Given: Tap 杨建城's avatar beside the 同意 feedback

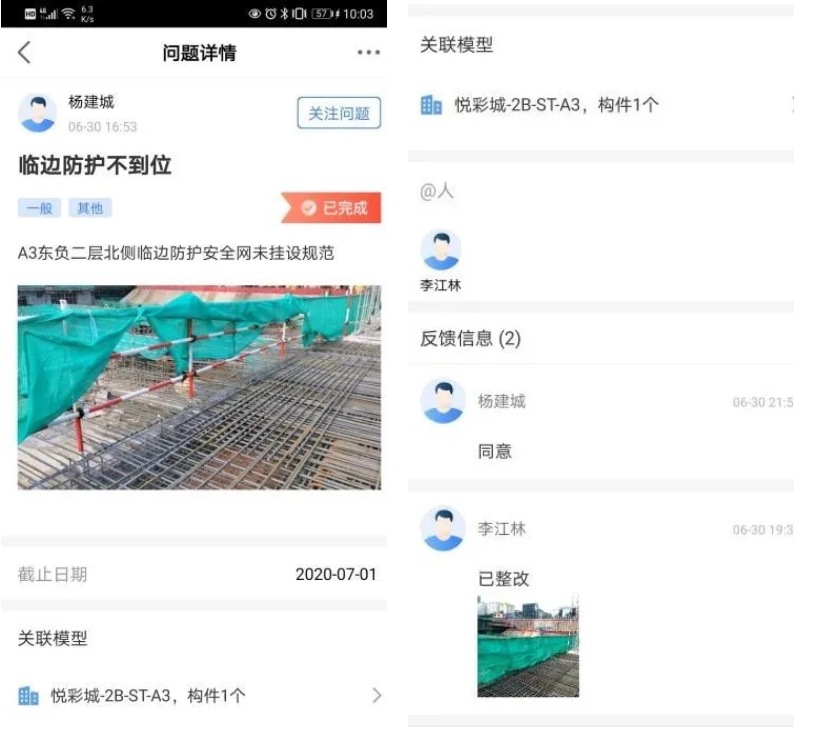Looking at the screenshot, I should click(x=442, y=402).
